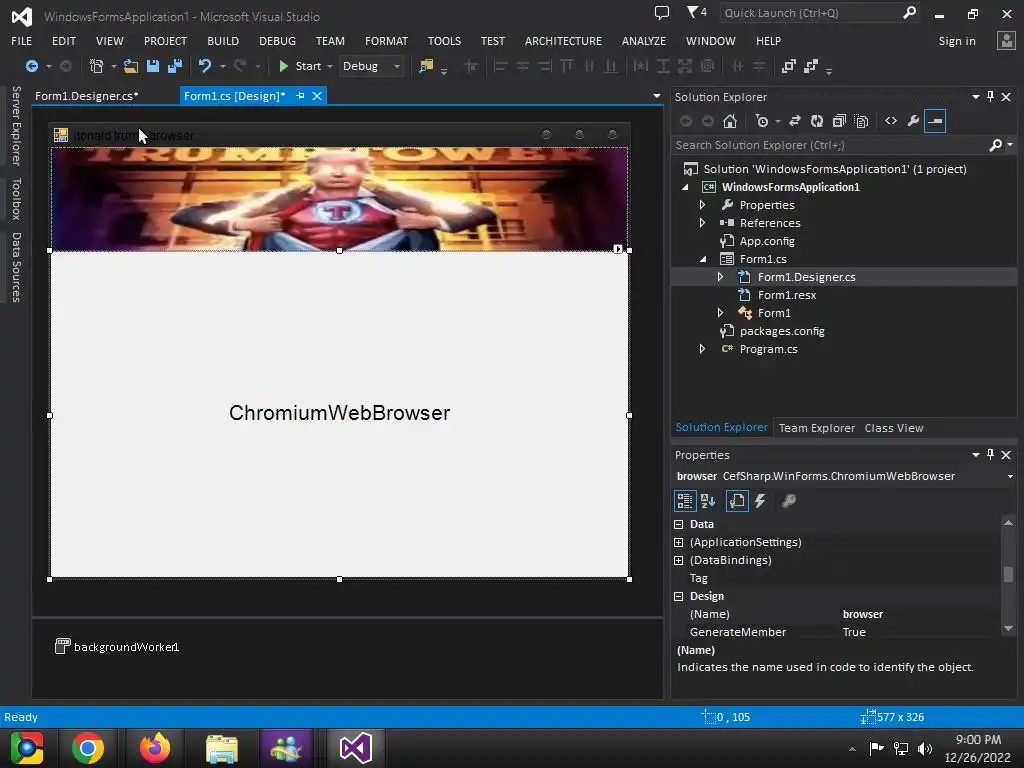Sync with Active Document in Solution Explorer
The height and width of the screenshot is (768, 1024).
pos(795,121)
